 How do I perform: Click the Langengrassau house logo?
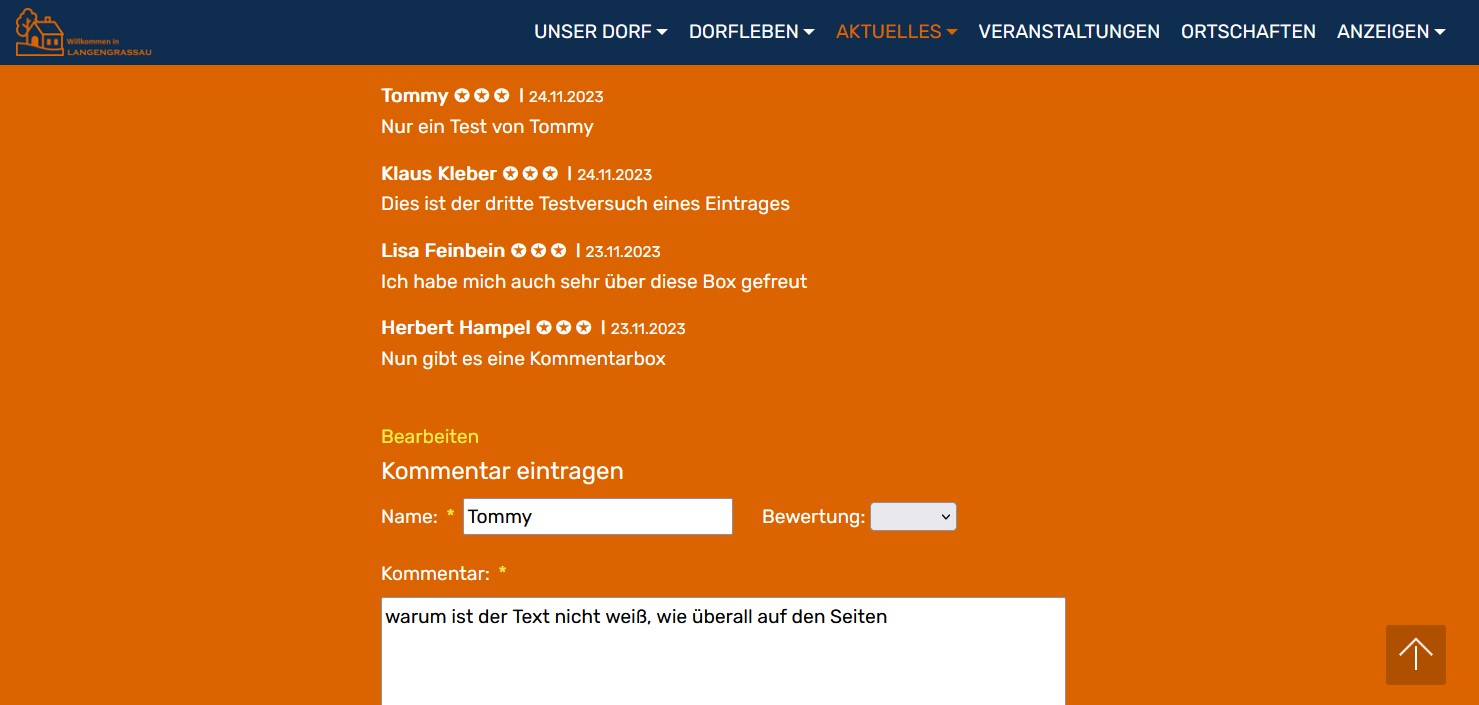click(84, 32)
